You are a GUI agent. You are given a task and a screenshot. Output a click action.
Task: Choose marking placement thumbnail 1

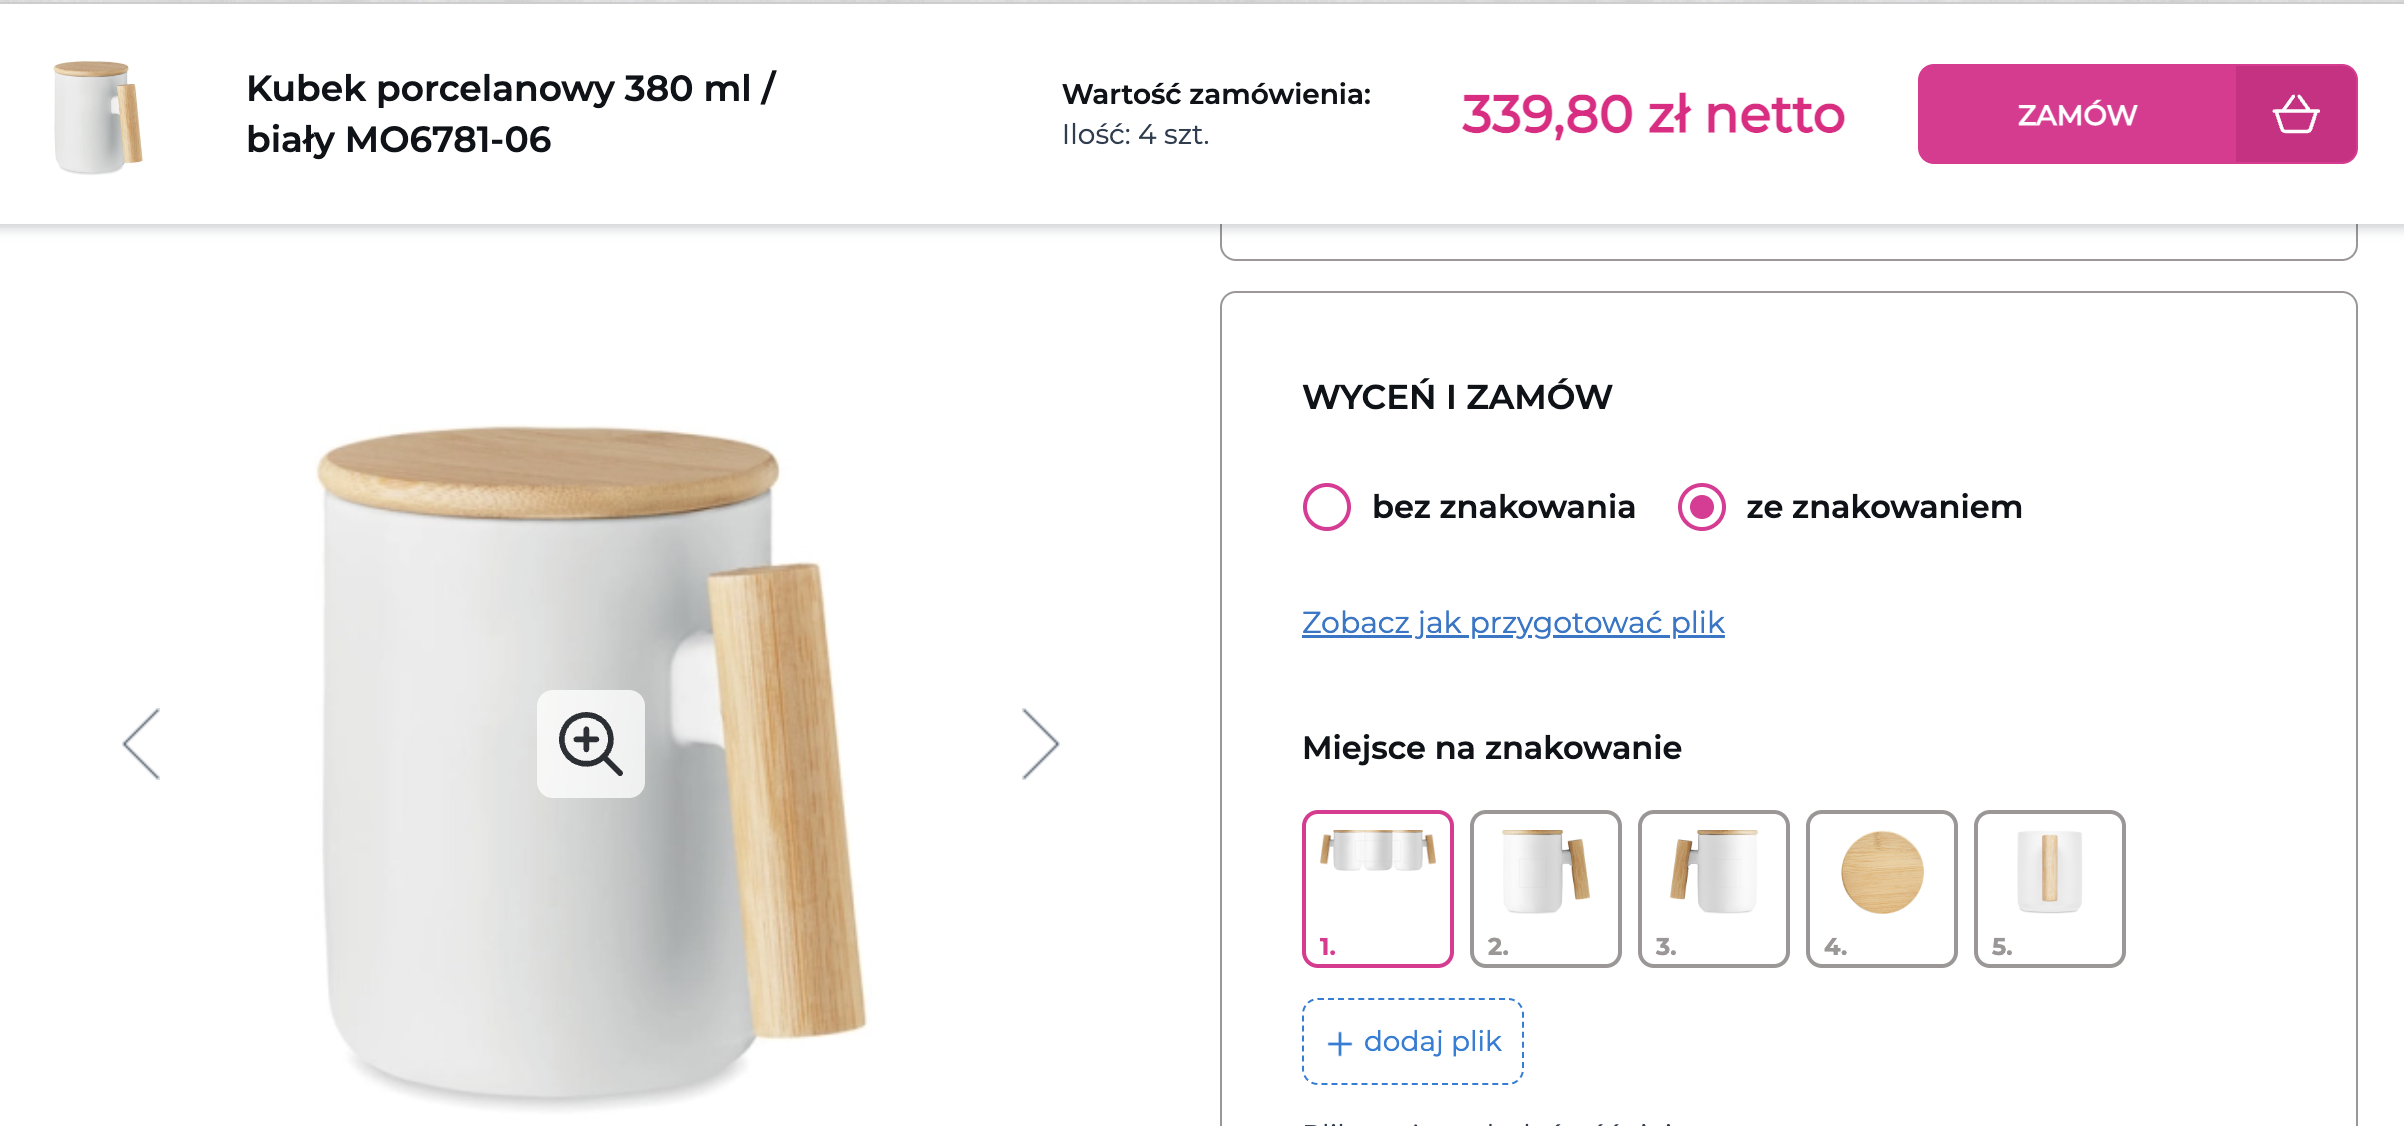[x=1377, y=888]
